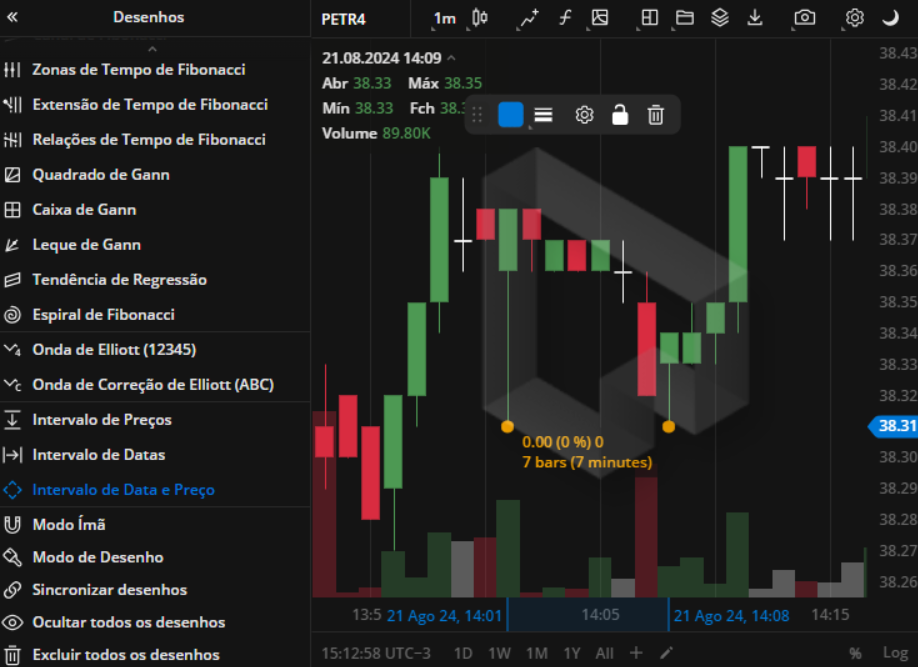Open the chart layout grid icon
Screen dimensions: 918x667
pos(650,18)
